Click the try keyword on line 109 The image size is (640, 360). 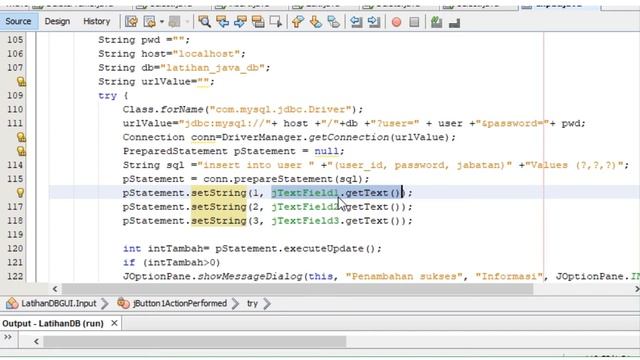pos(107,96)
